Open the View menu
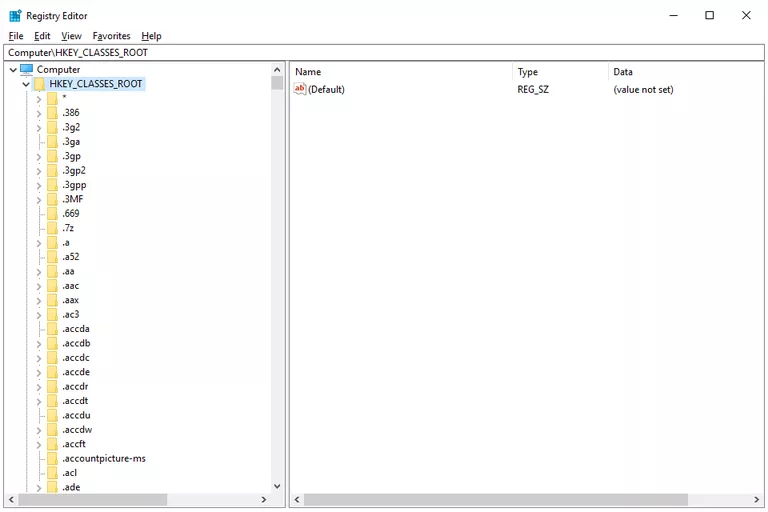Viewport: 768px width, 512px height. point(71,36)
